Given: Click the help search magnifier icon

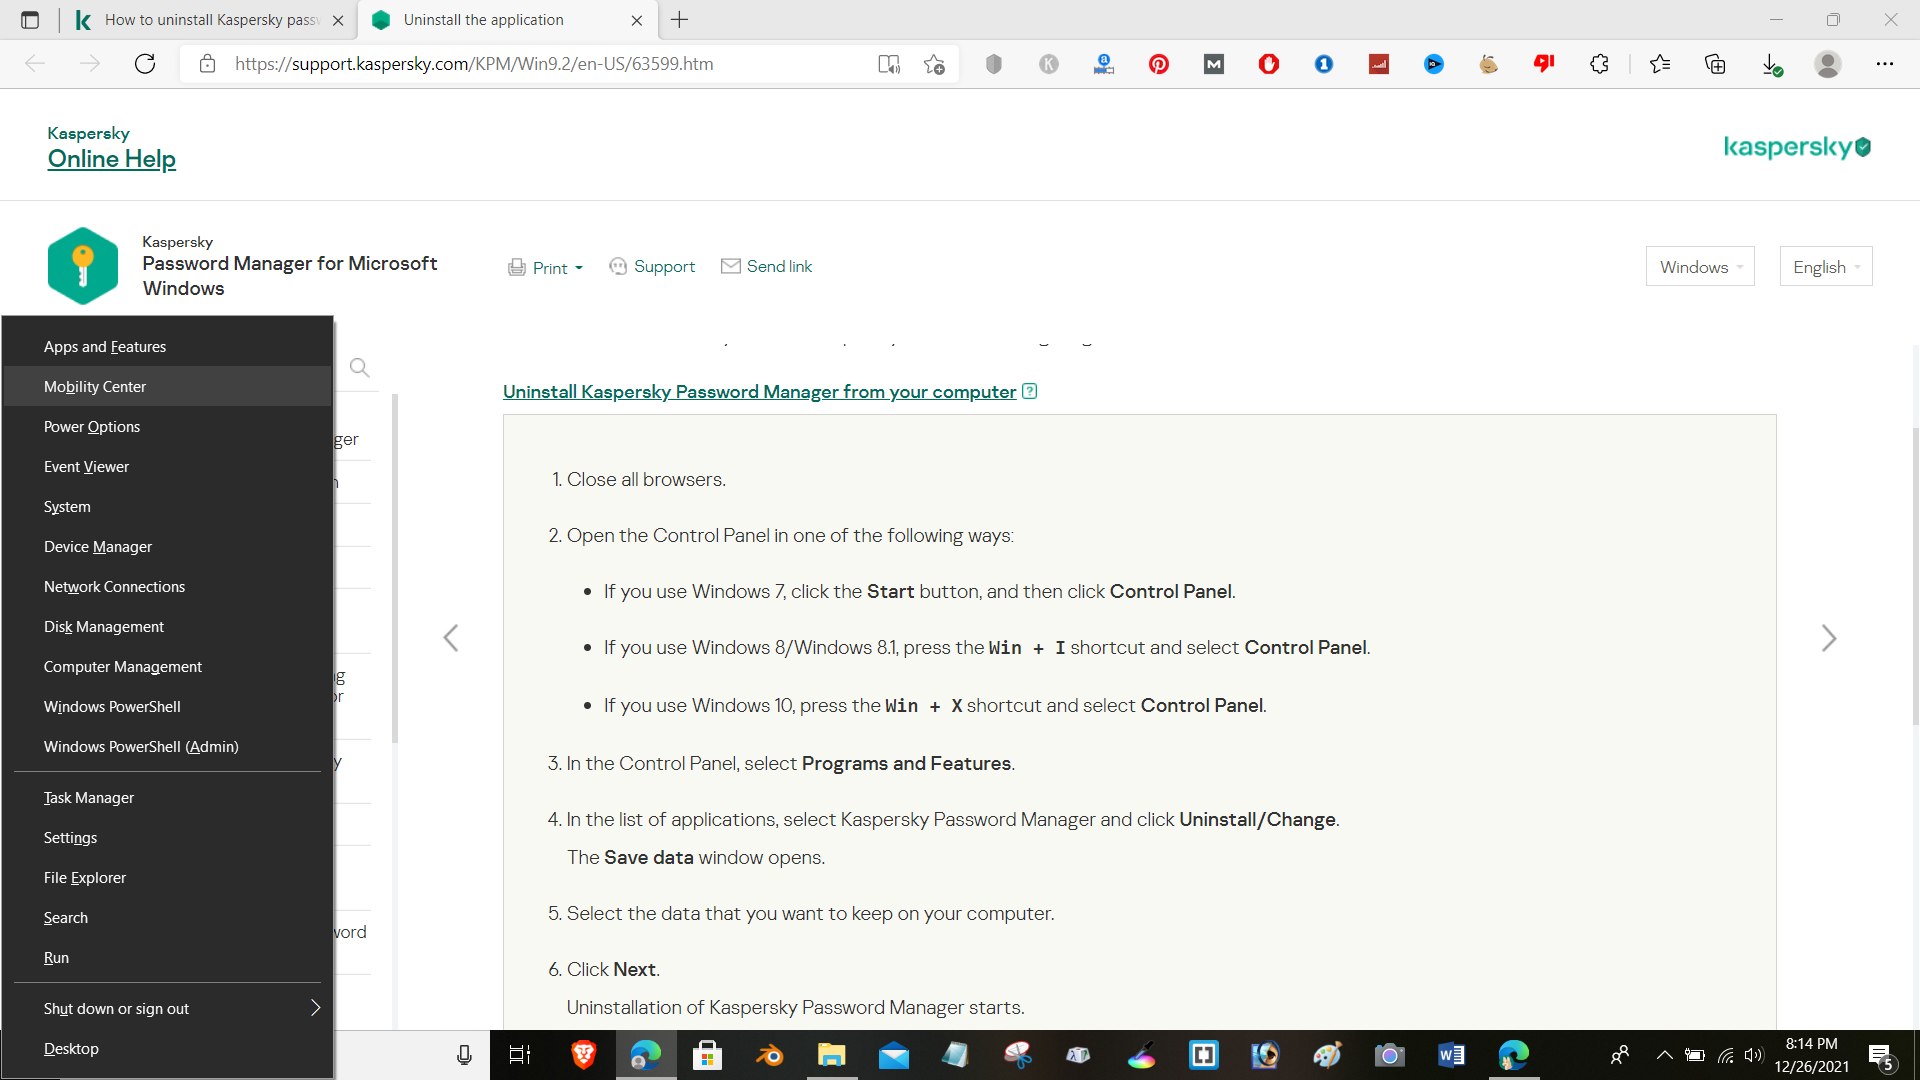Looking at the screenshot, I should click(x=360, y=368).
